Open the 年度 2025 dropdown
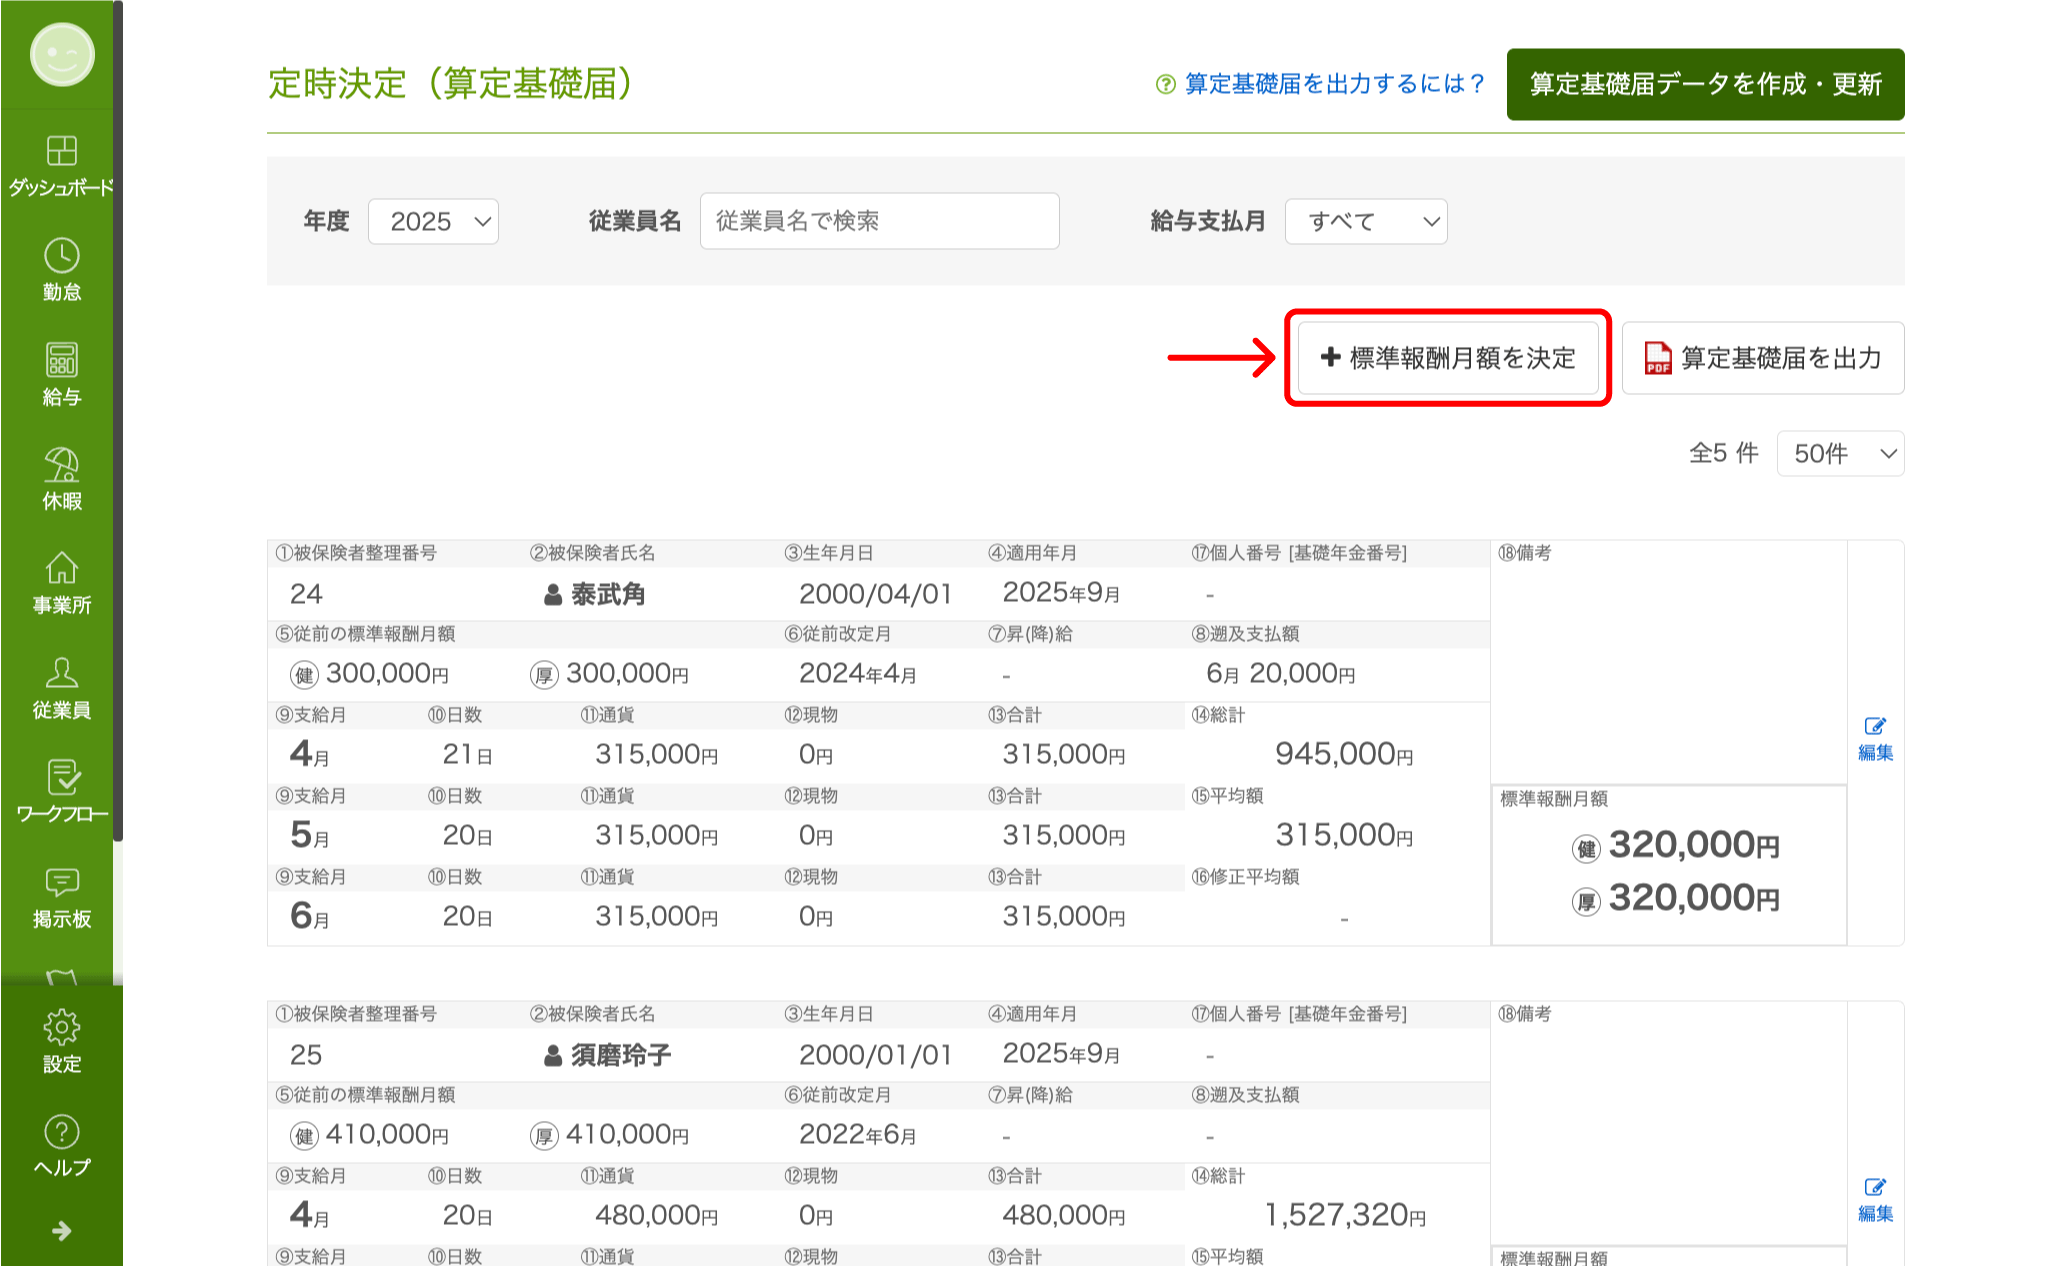The width and height of the screenshot is (2048, 1266). coord(433,221)
